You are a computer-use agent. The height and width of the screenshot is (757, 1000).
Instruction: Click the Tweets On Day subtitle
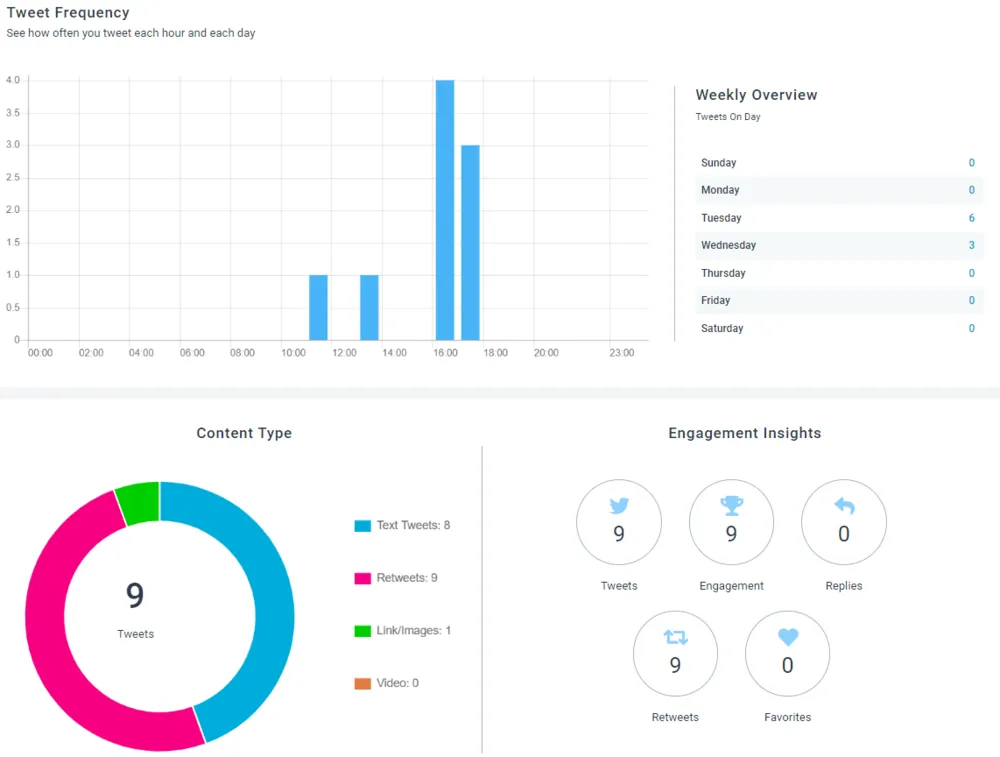[x=728, y=117]
